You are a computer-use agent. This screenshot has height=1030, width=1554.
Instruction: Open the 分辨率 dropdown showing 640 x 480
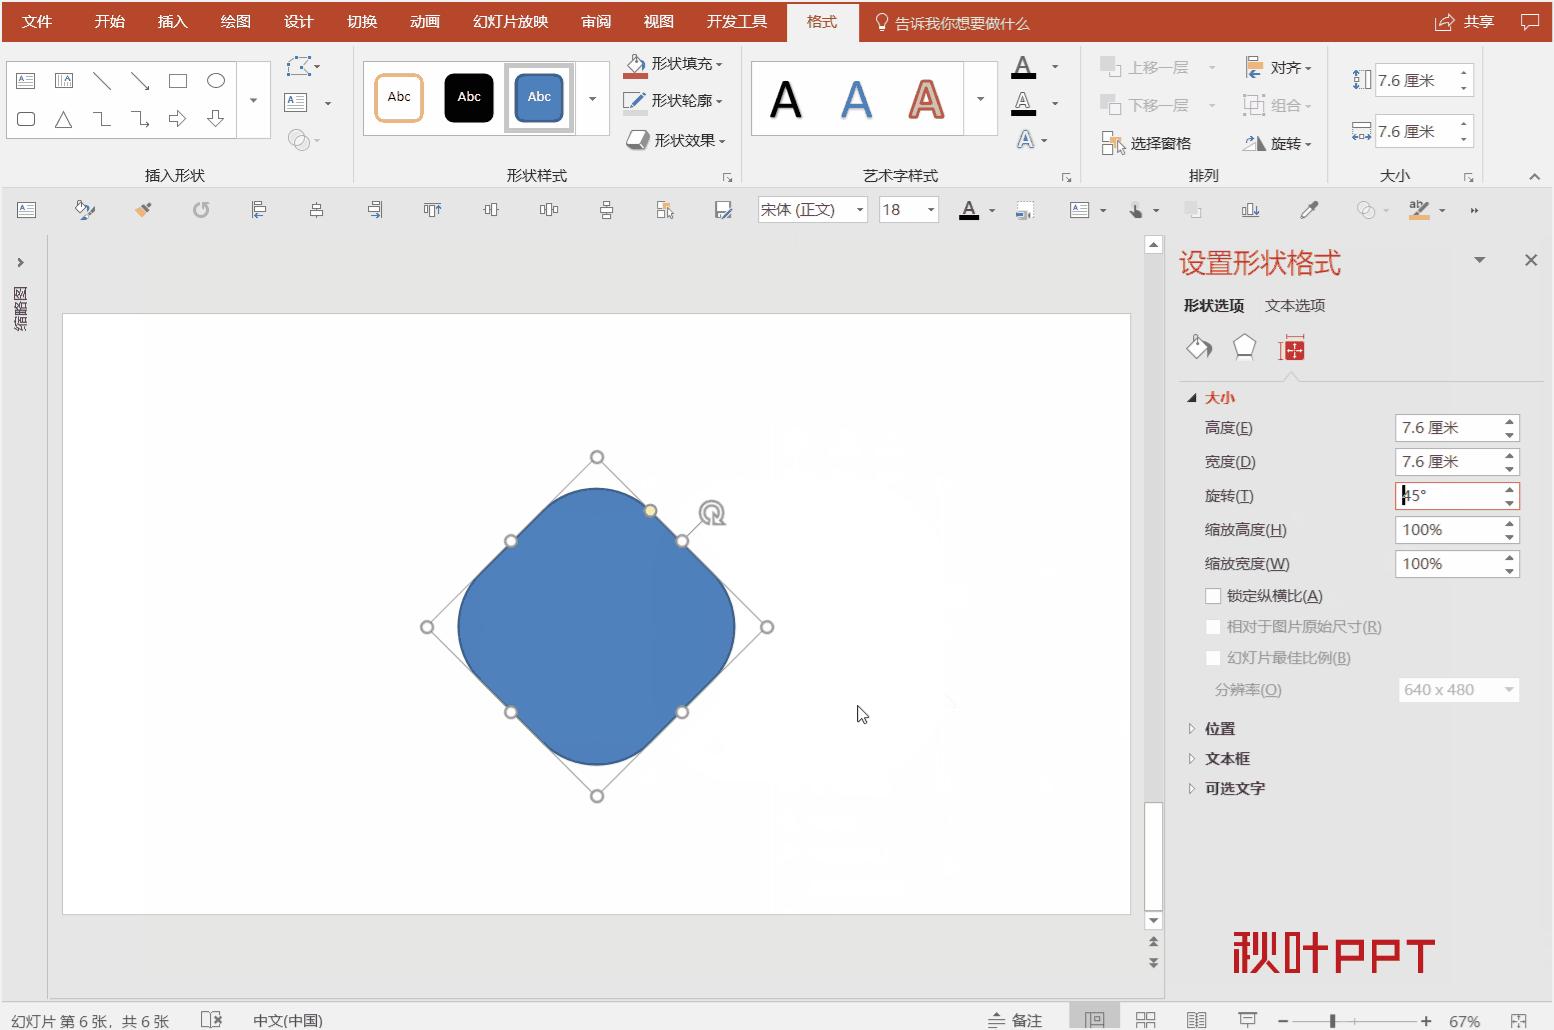[1457, 689]
